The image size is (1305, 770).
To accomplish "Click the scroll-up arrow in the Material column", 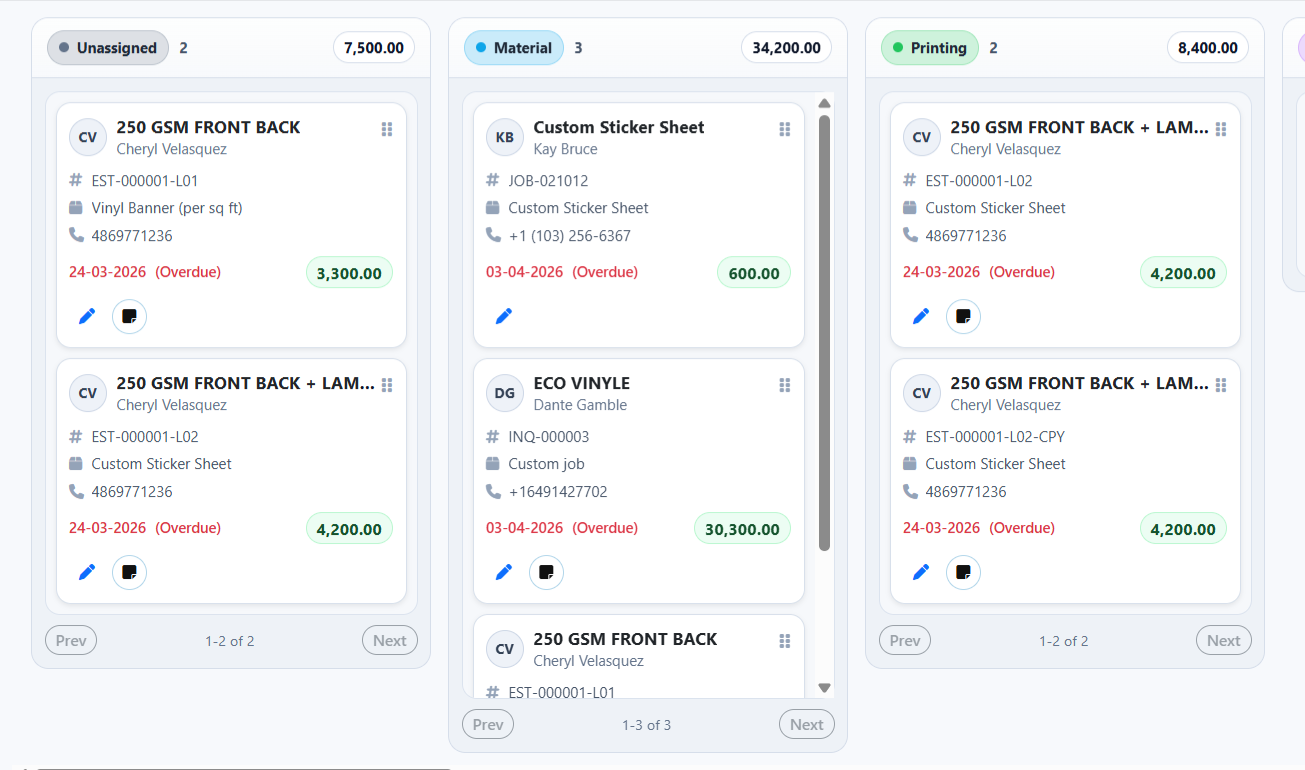I will pyautogui.click(x=825, y=103).
